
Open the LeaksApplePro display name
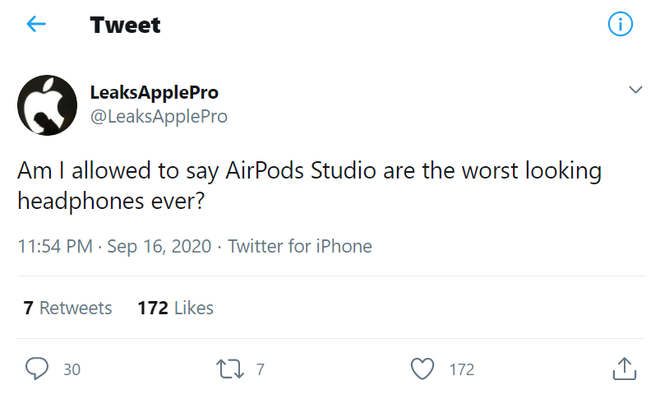[154, 93]
